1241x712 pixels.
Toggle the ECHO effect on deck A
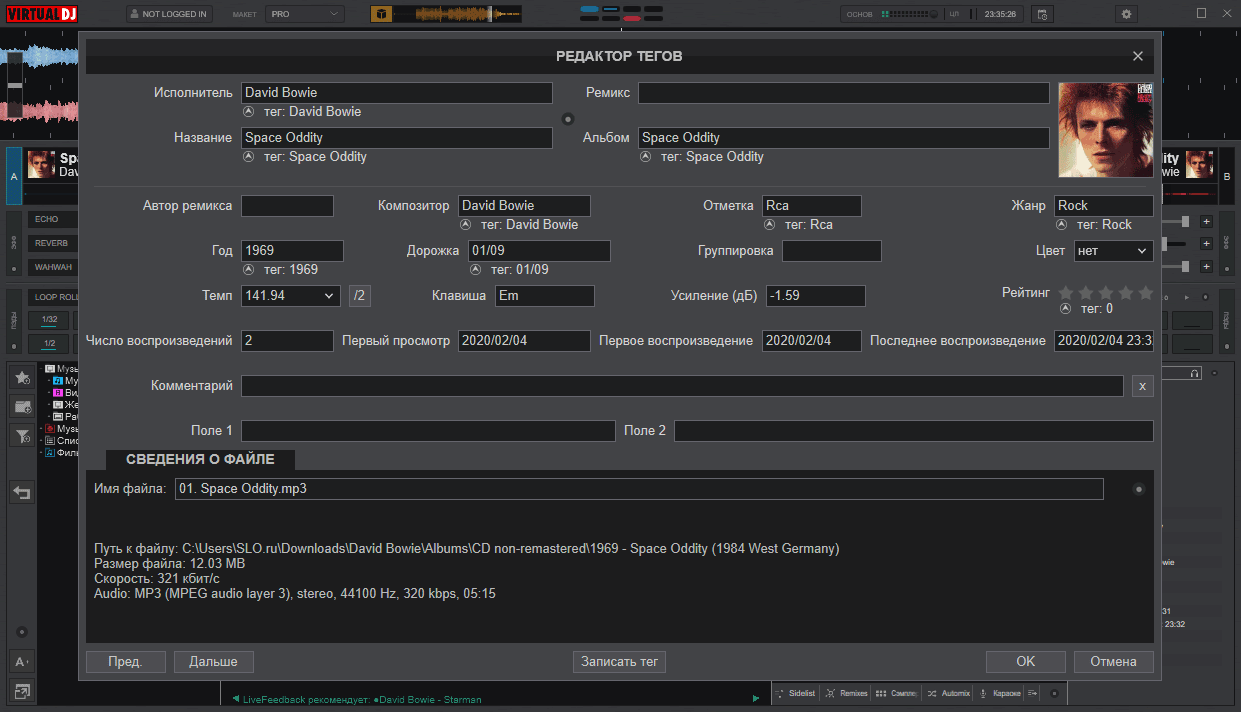(x=53, y=219)
